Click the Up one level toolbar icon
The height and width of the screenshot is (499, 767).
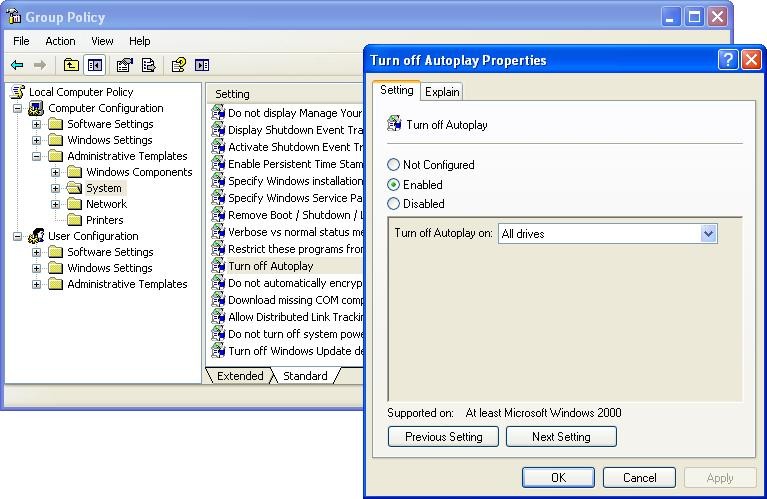point(71,65)
